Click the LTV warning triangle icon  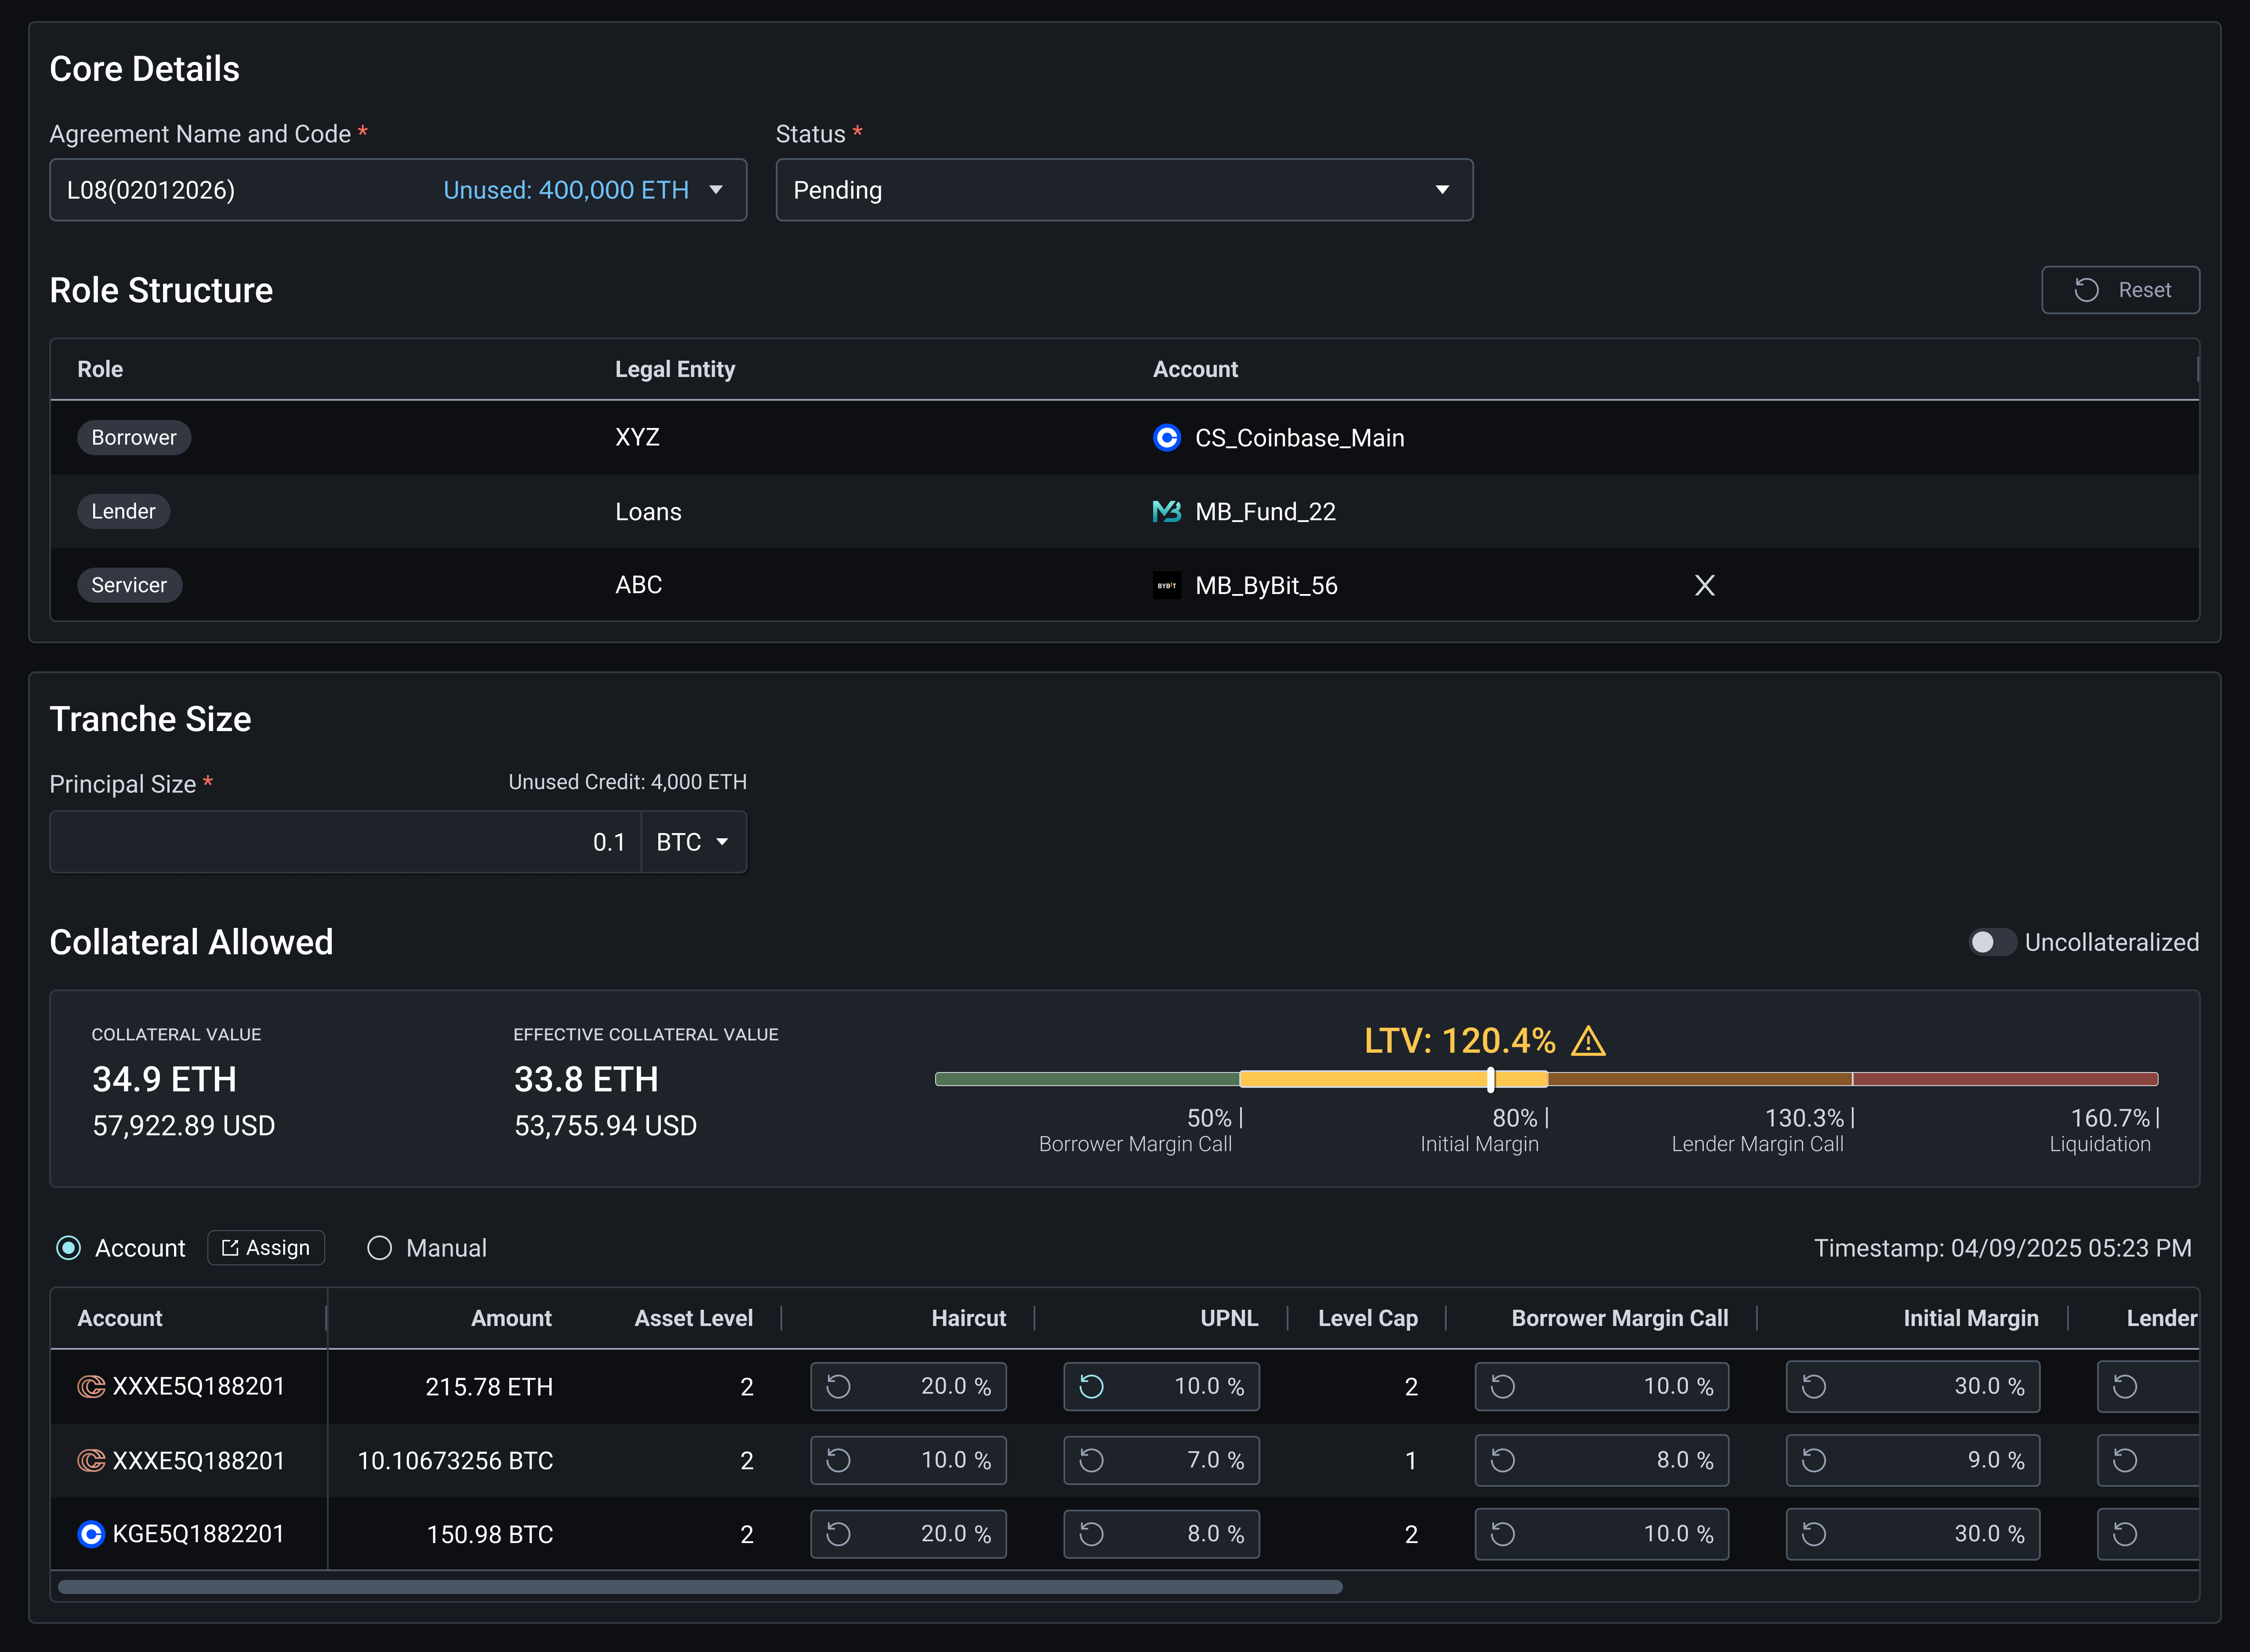coord(1588,1041)
